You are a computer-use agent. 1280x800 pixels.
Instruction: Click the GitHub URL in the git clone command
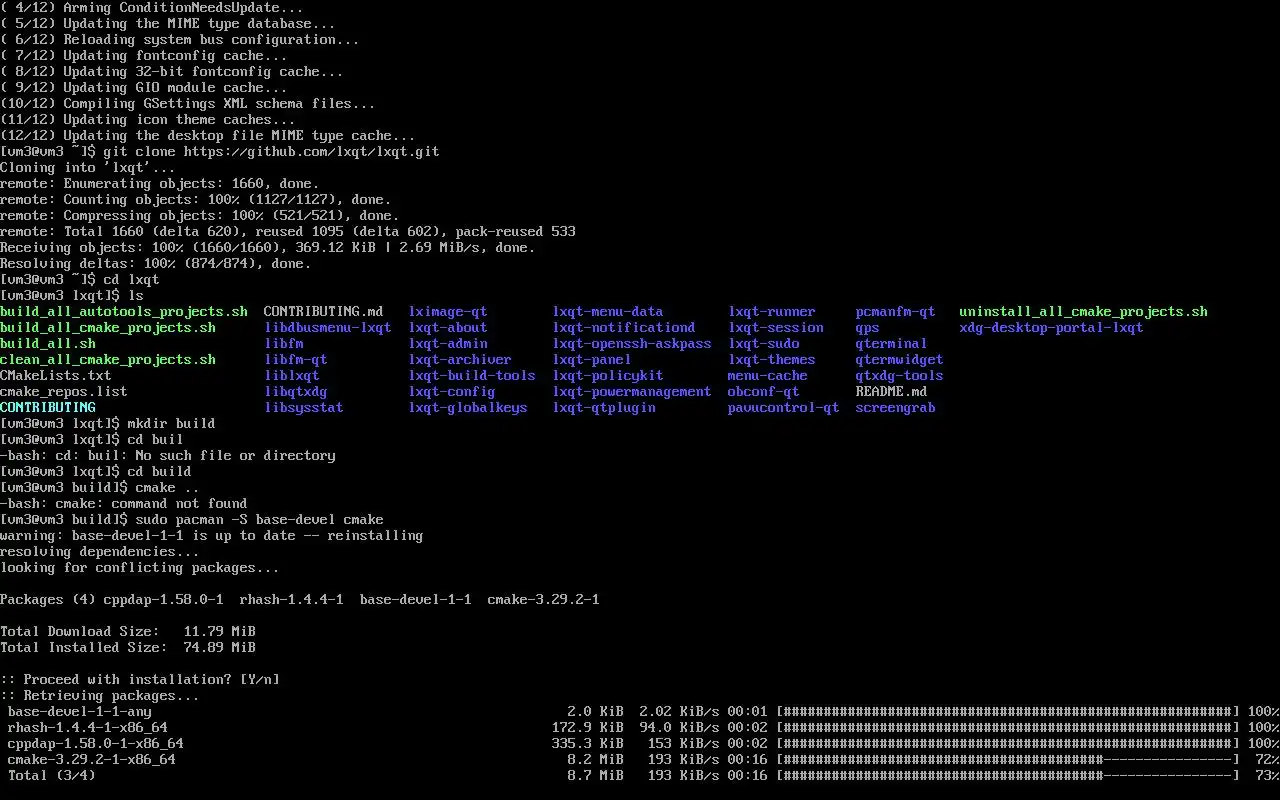(312, 152)
